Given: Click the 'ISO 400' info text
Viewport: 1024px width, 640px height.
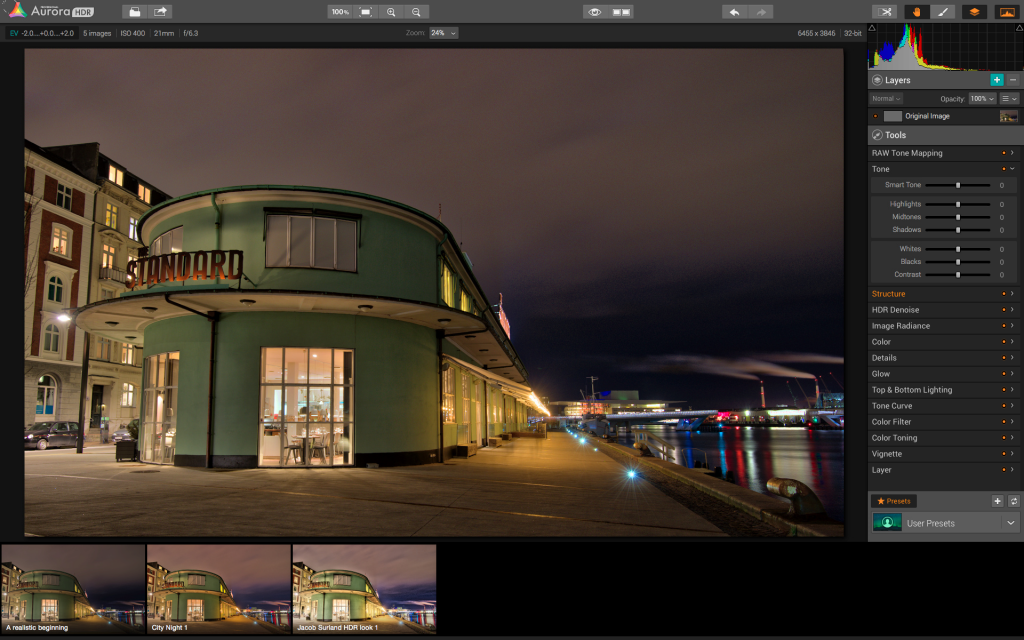Looking at the screenshot, I should [133, 33].
